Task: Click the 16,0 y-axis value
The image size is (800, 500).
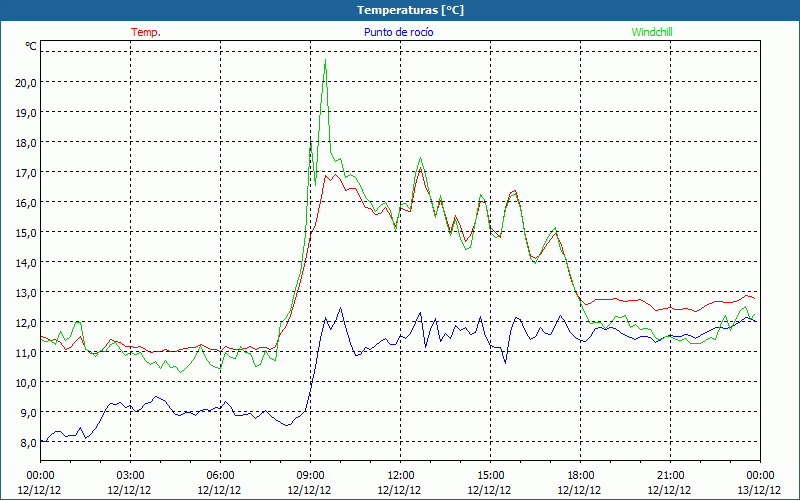Action: coord(26,203)
